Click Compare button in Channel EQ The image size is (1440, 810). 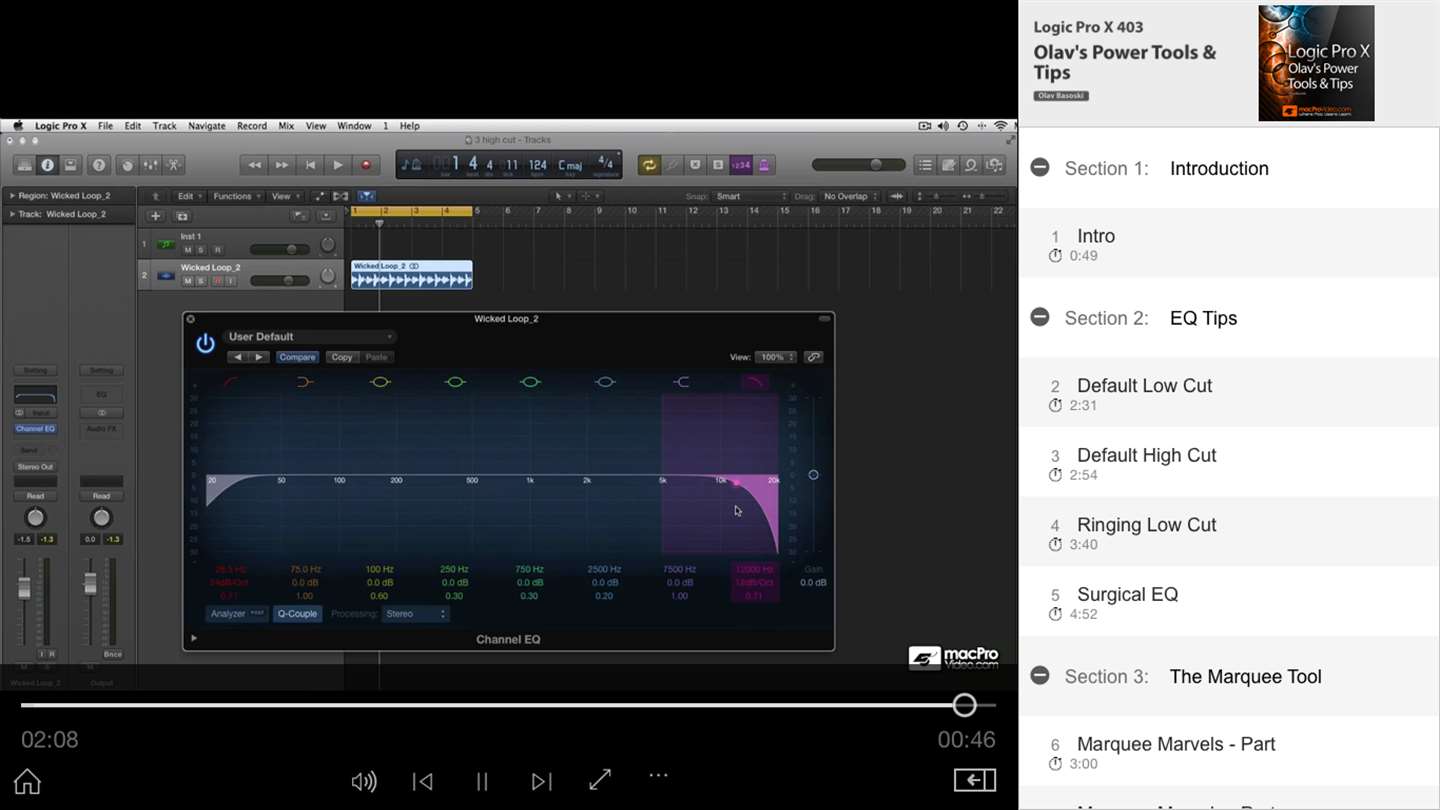pyautogui.click(x=297, y=357)
